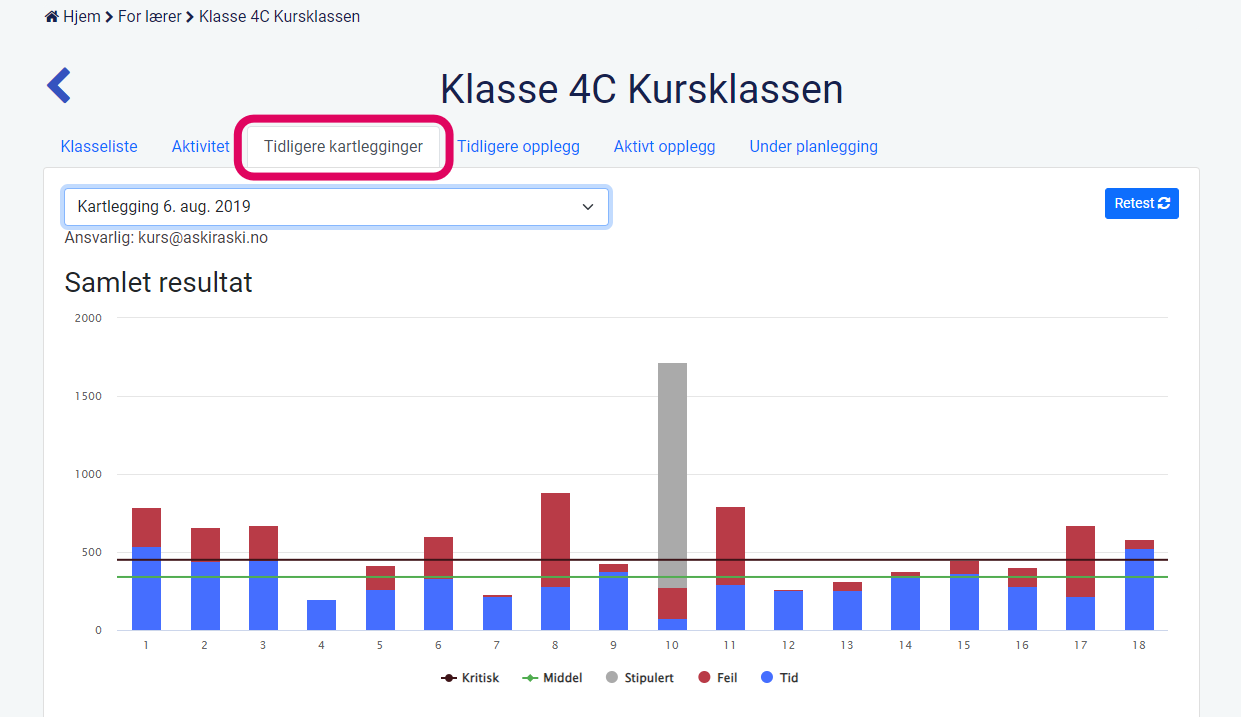This screenshot has height=717, width=1241.
Task: Click the home icon in breadcrumb
Action: click(x=52, y=17)
